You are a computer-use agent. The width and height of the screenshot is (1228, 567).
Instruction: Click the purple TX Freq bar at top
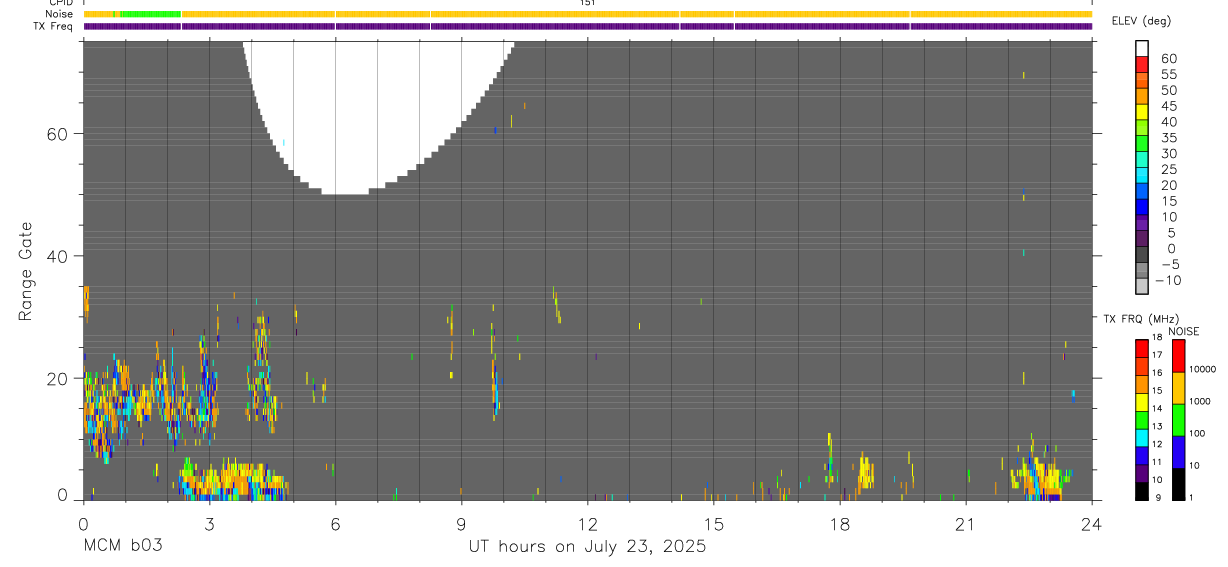(x=587, y=26)
